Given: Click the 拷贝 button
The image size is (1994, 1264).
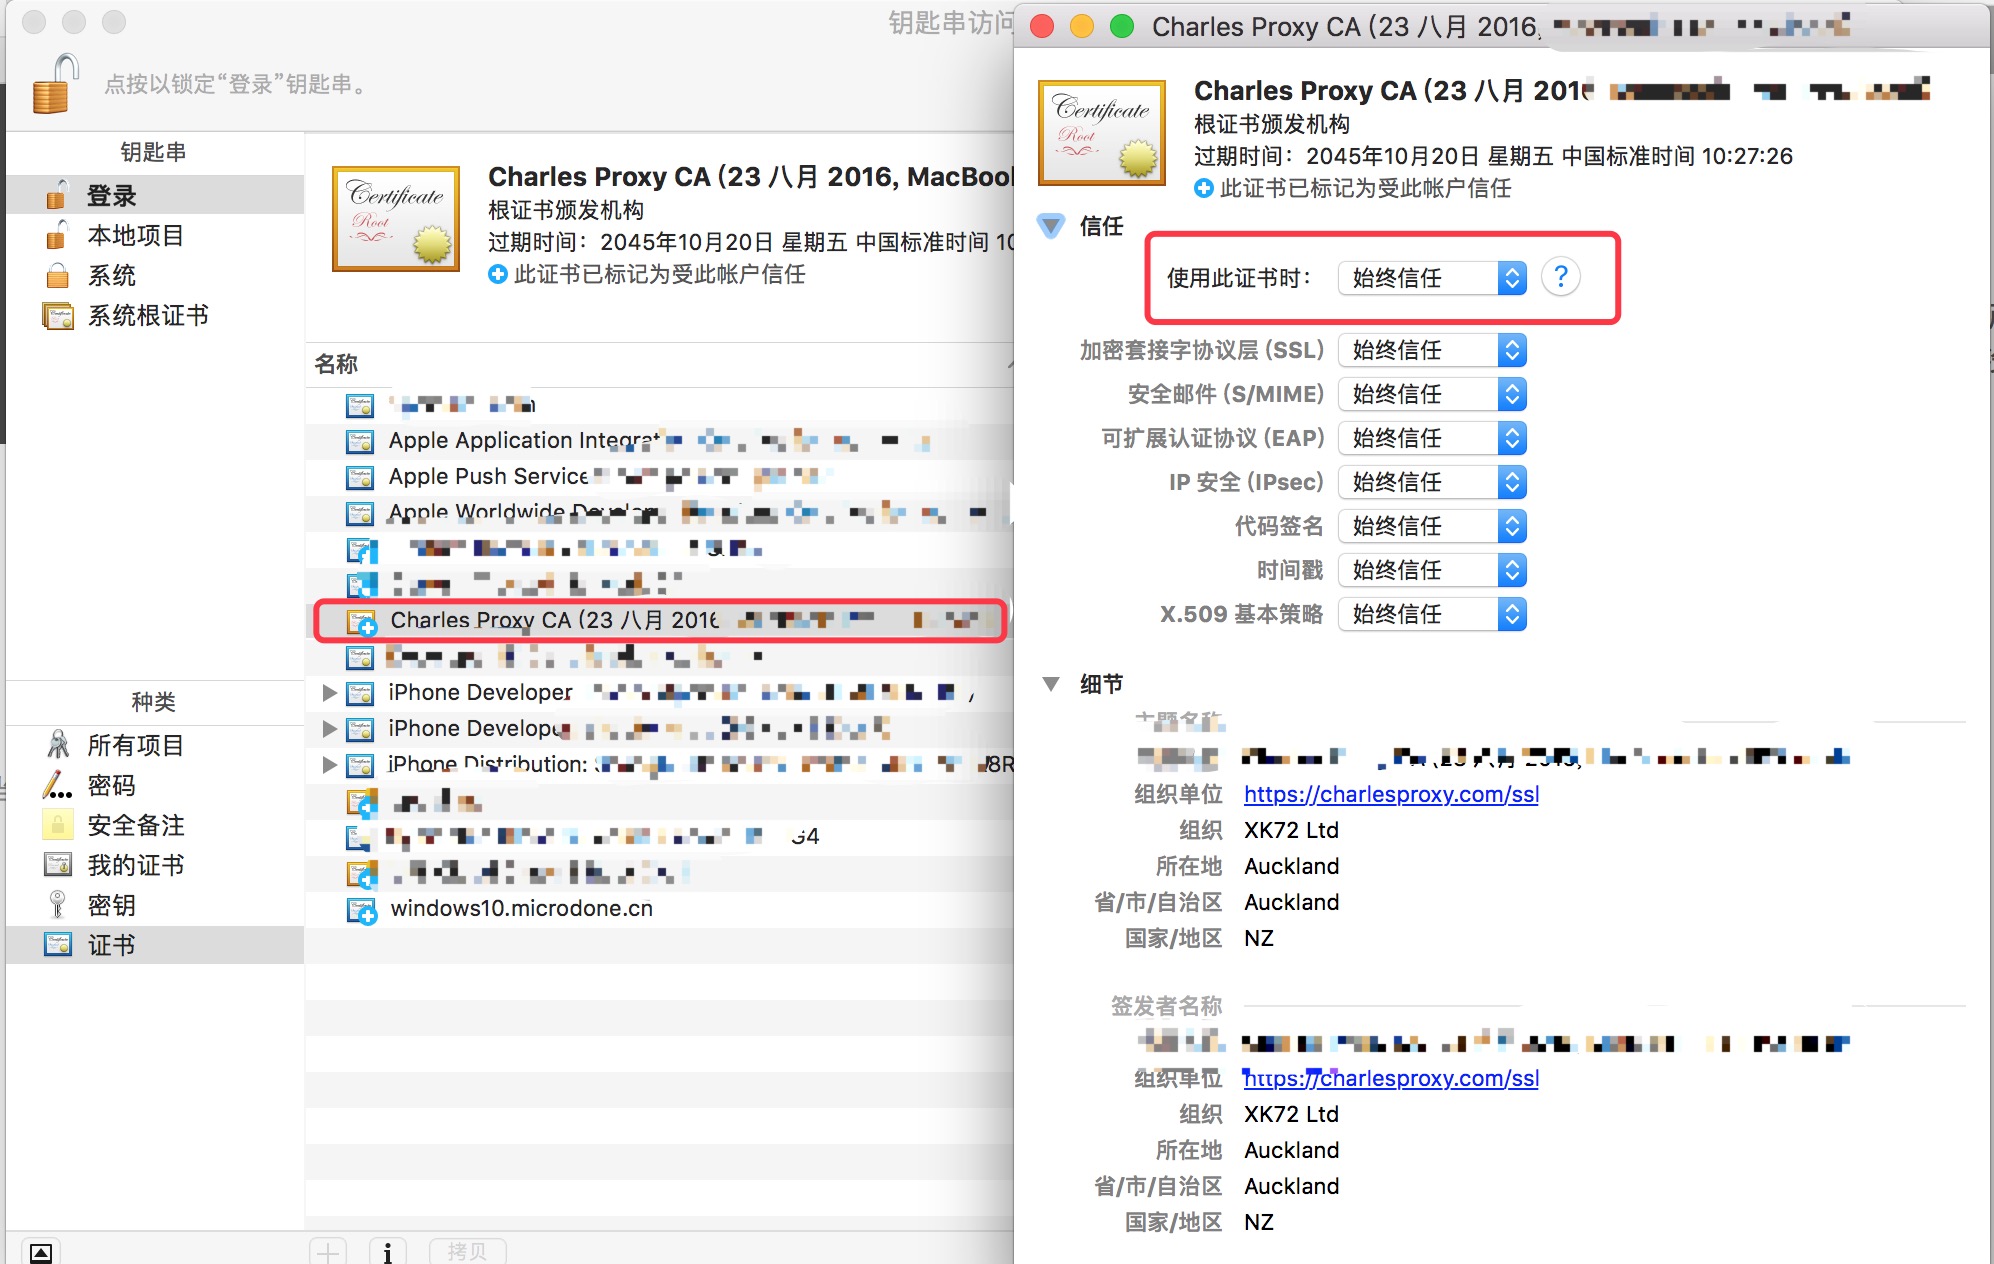Looking at the screenshot, I should pos(467,1251).
